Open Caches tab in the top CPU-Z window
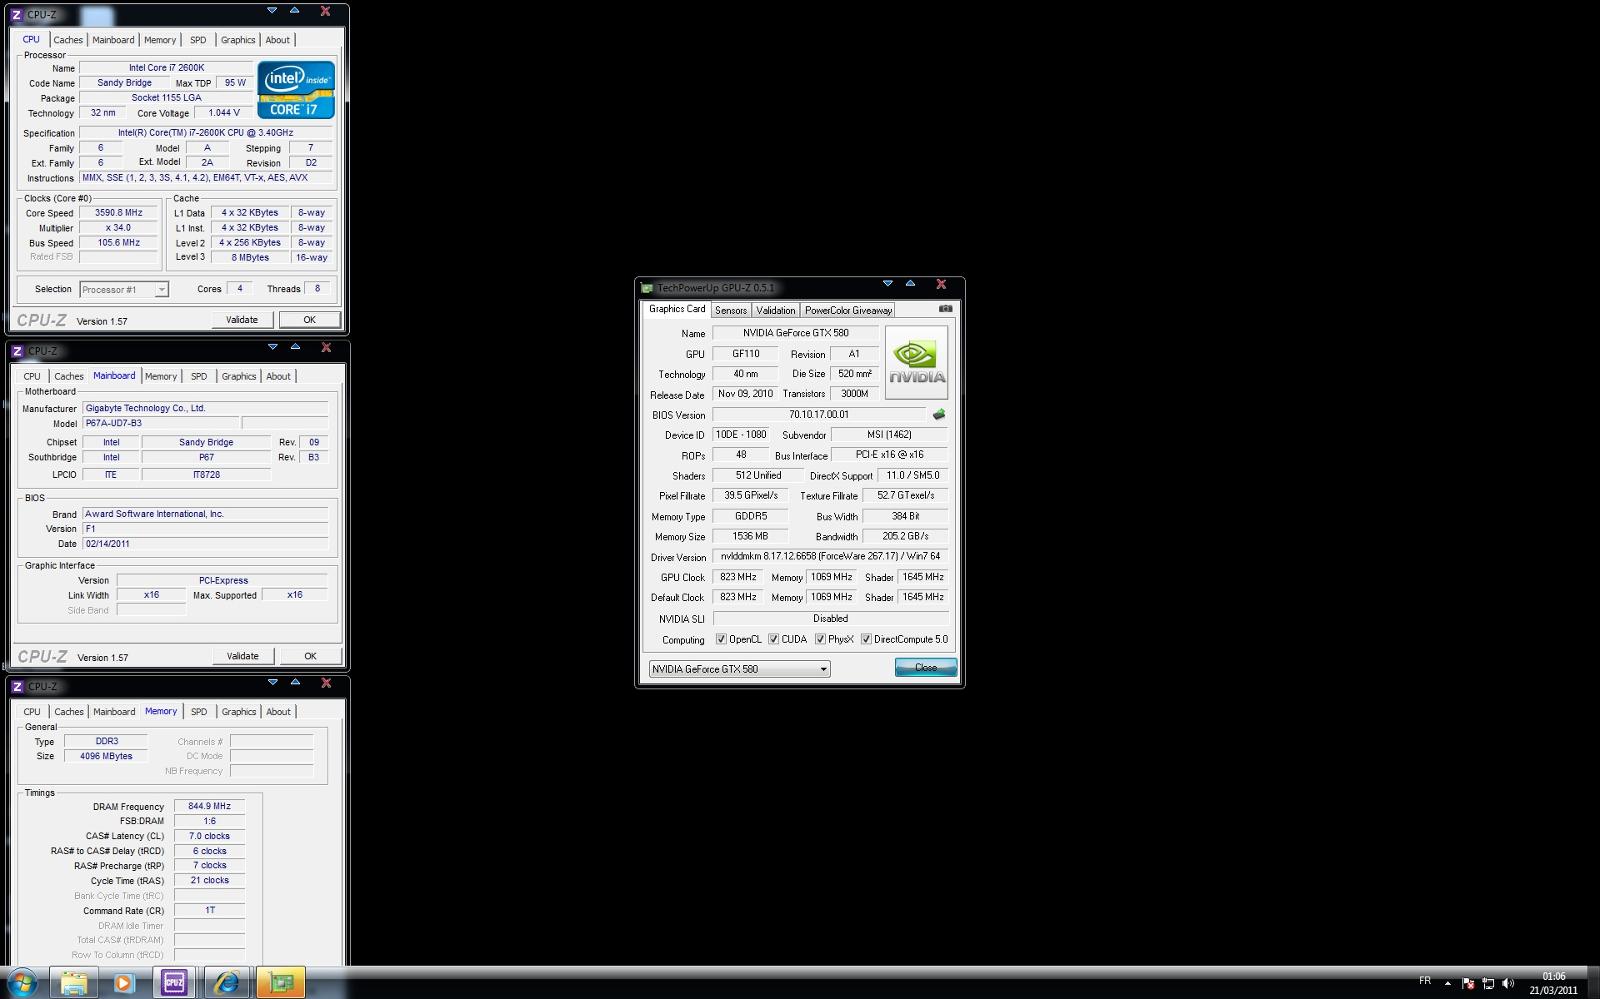Screen dimensions: 1600x999 click(68, 40)
